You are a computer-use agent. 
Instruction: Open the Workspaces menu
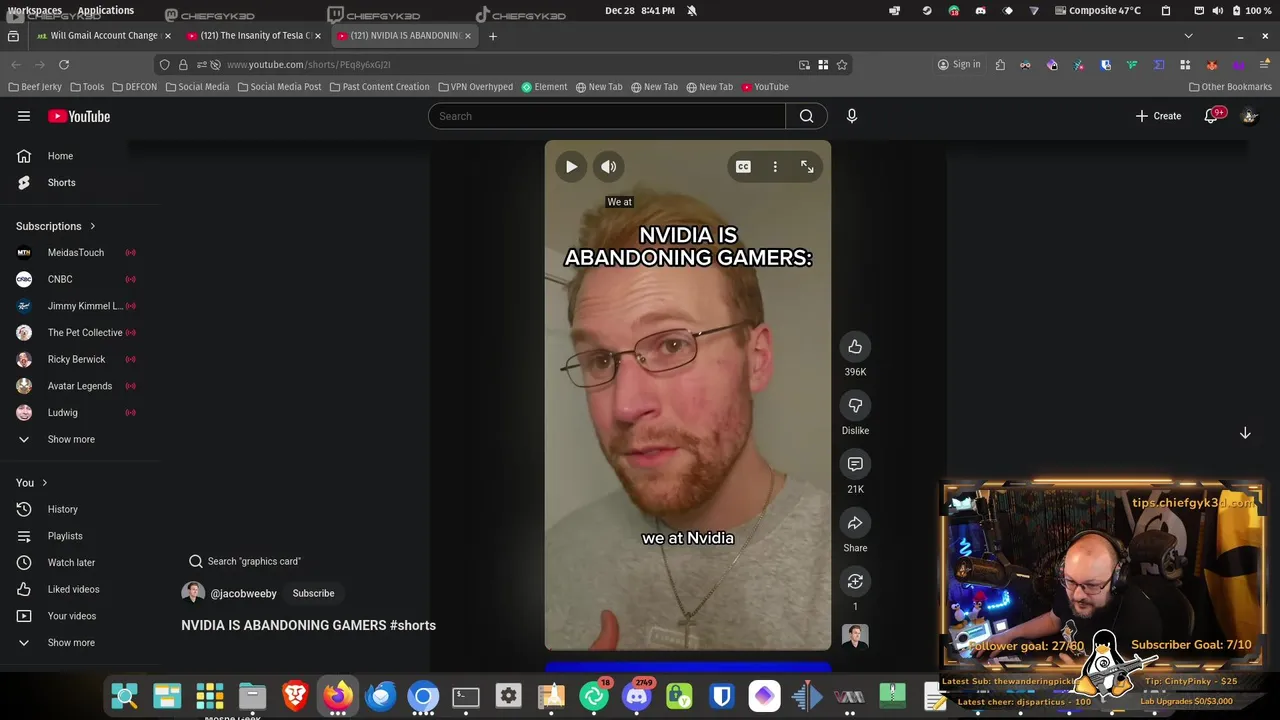point(35,10)
